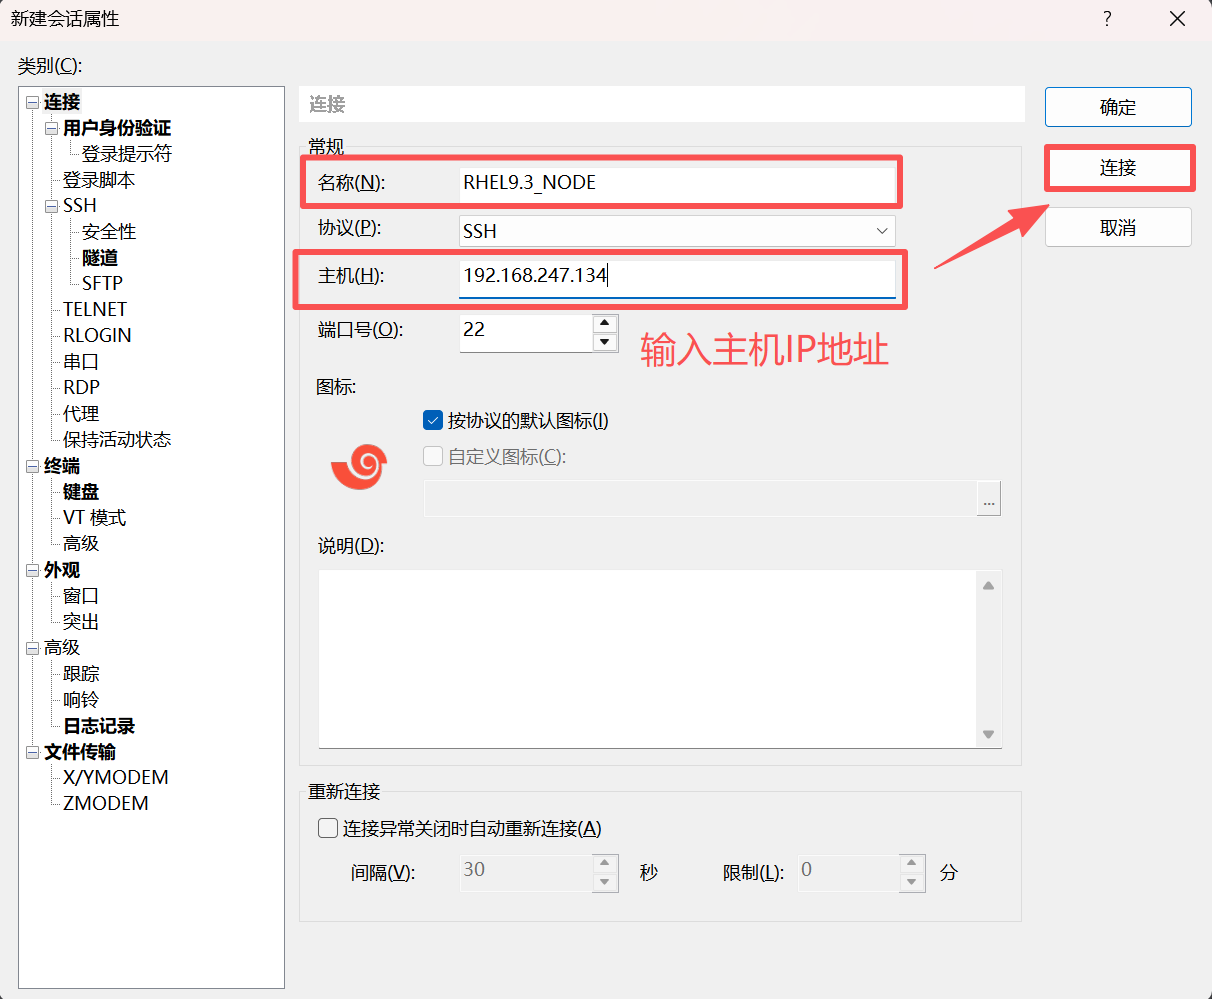Click the 连接 button
This screenshot has width=1212, height=999.
tap(1118, 168)
